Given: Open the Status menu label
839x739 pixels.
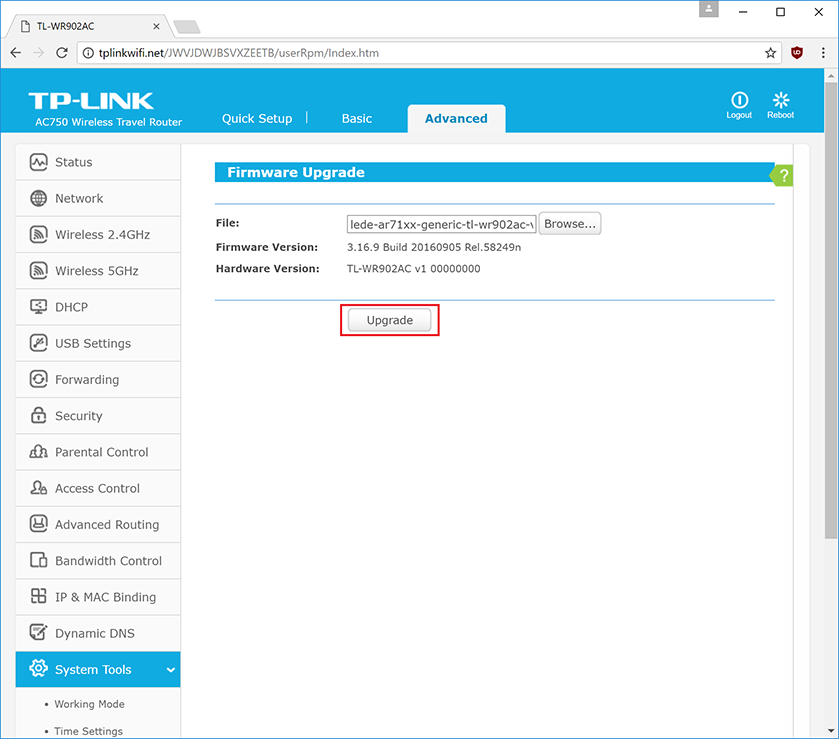Looking at the screenshot, I should pyautogui.click(x=74, y=162).
